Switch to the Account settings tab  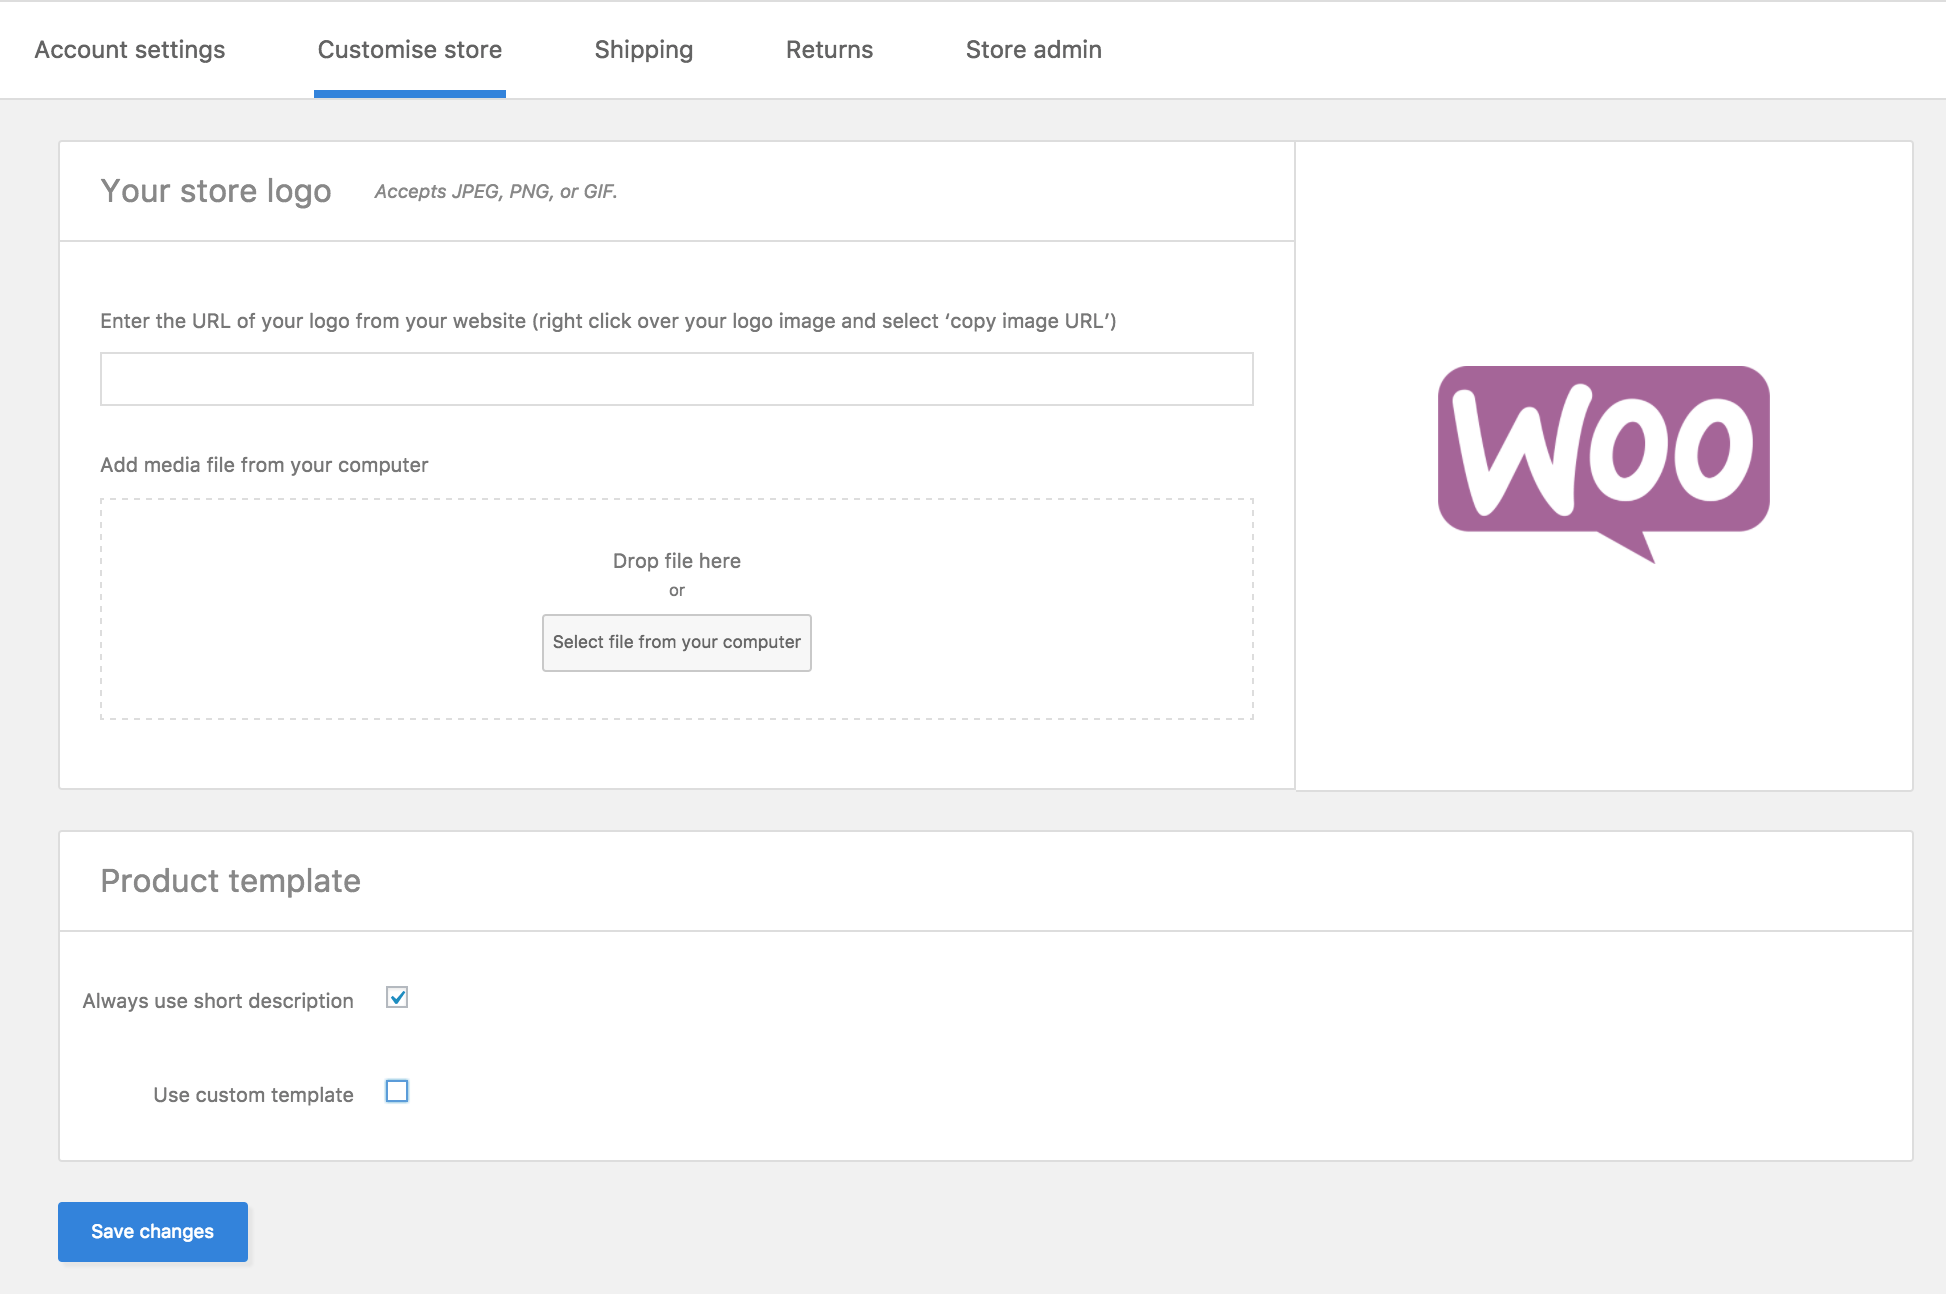click(x=129, y=49)
